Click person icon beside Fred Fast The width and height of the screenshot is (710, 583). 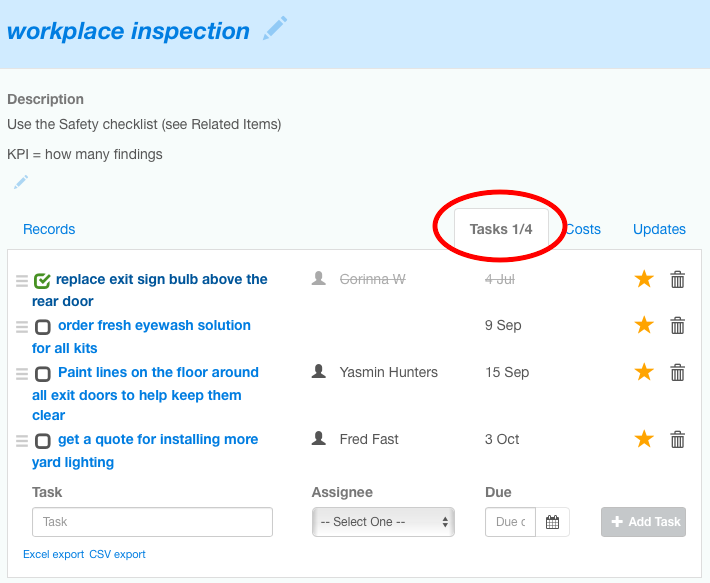click(319, 438)
